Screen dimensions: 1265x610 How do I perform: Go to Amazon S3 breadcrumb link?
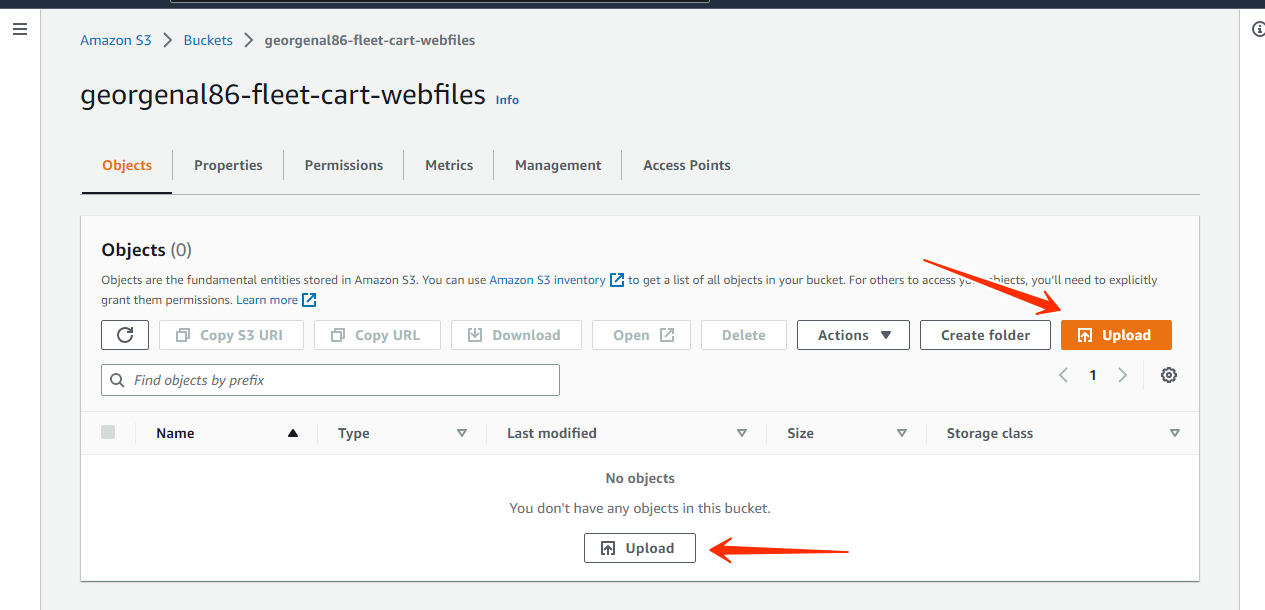point(116,40)
